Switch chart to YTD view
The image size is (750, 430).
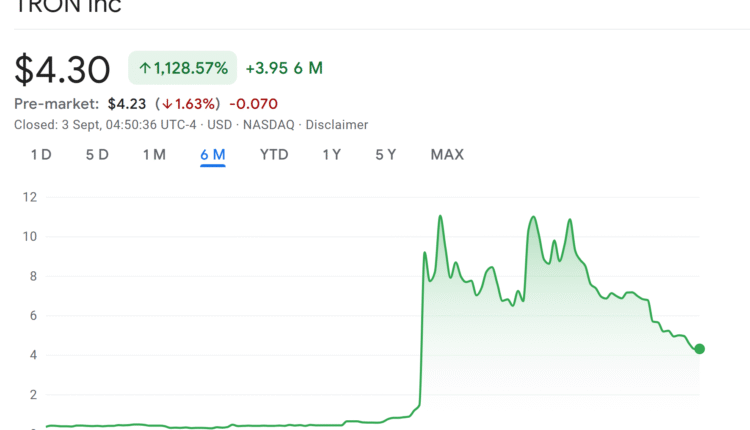[274, 155]
